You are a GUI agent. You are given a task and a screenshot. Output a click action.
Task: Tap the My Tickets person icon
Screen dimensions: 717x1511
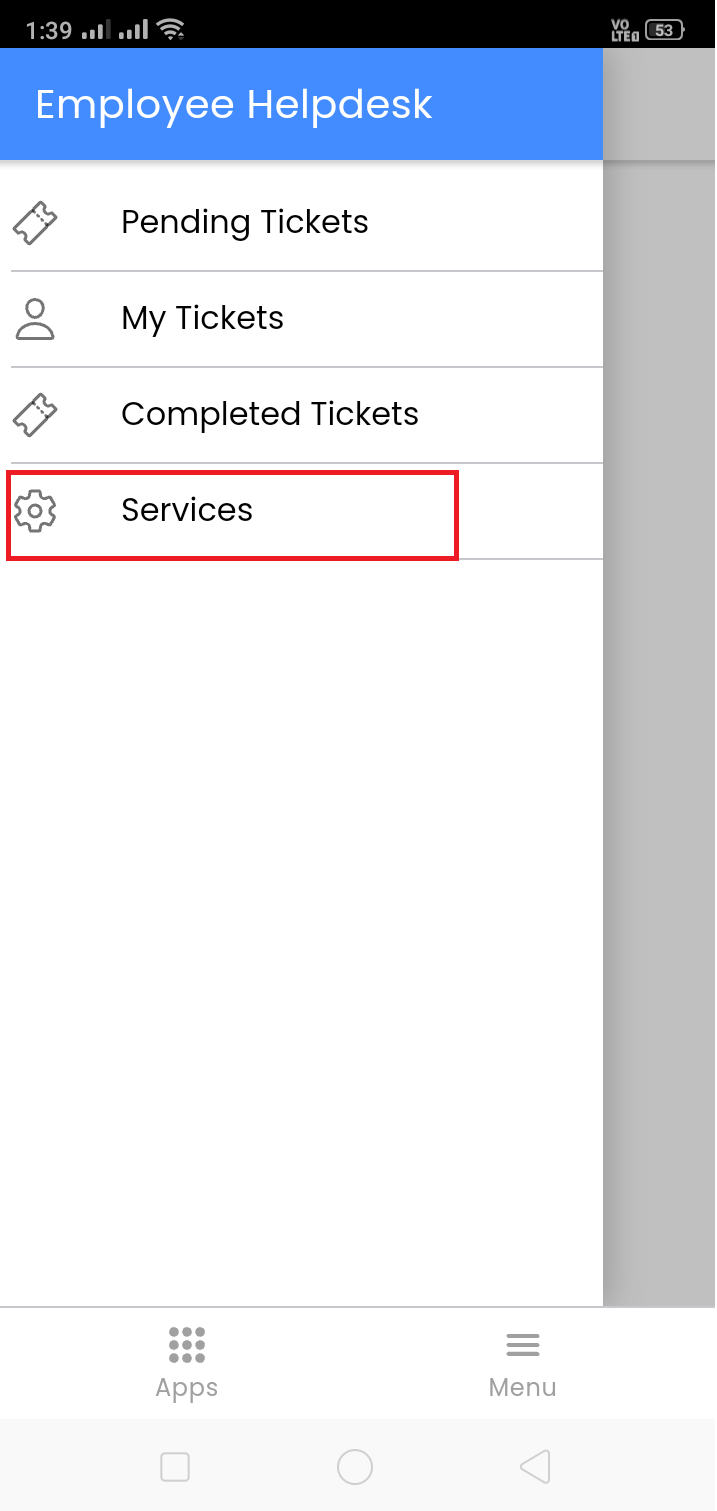tap(35, 318)
